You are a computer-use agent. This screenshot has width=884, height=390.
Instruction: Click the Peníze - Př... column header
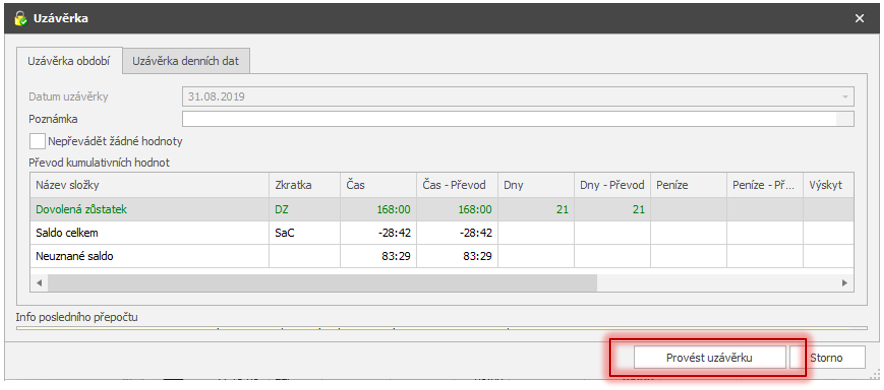pyautogui.click(x=765, y=185)
